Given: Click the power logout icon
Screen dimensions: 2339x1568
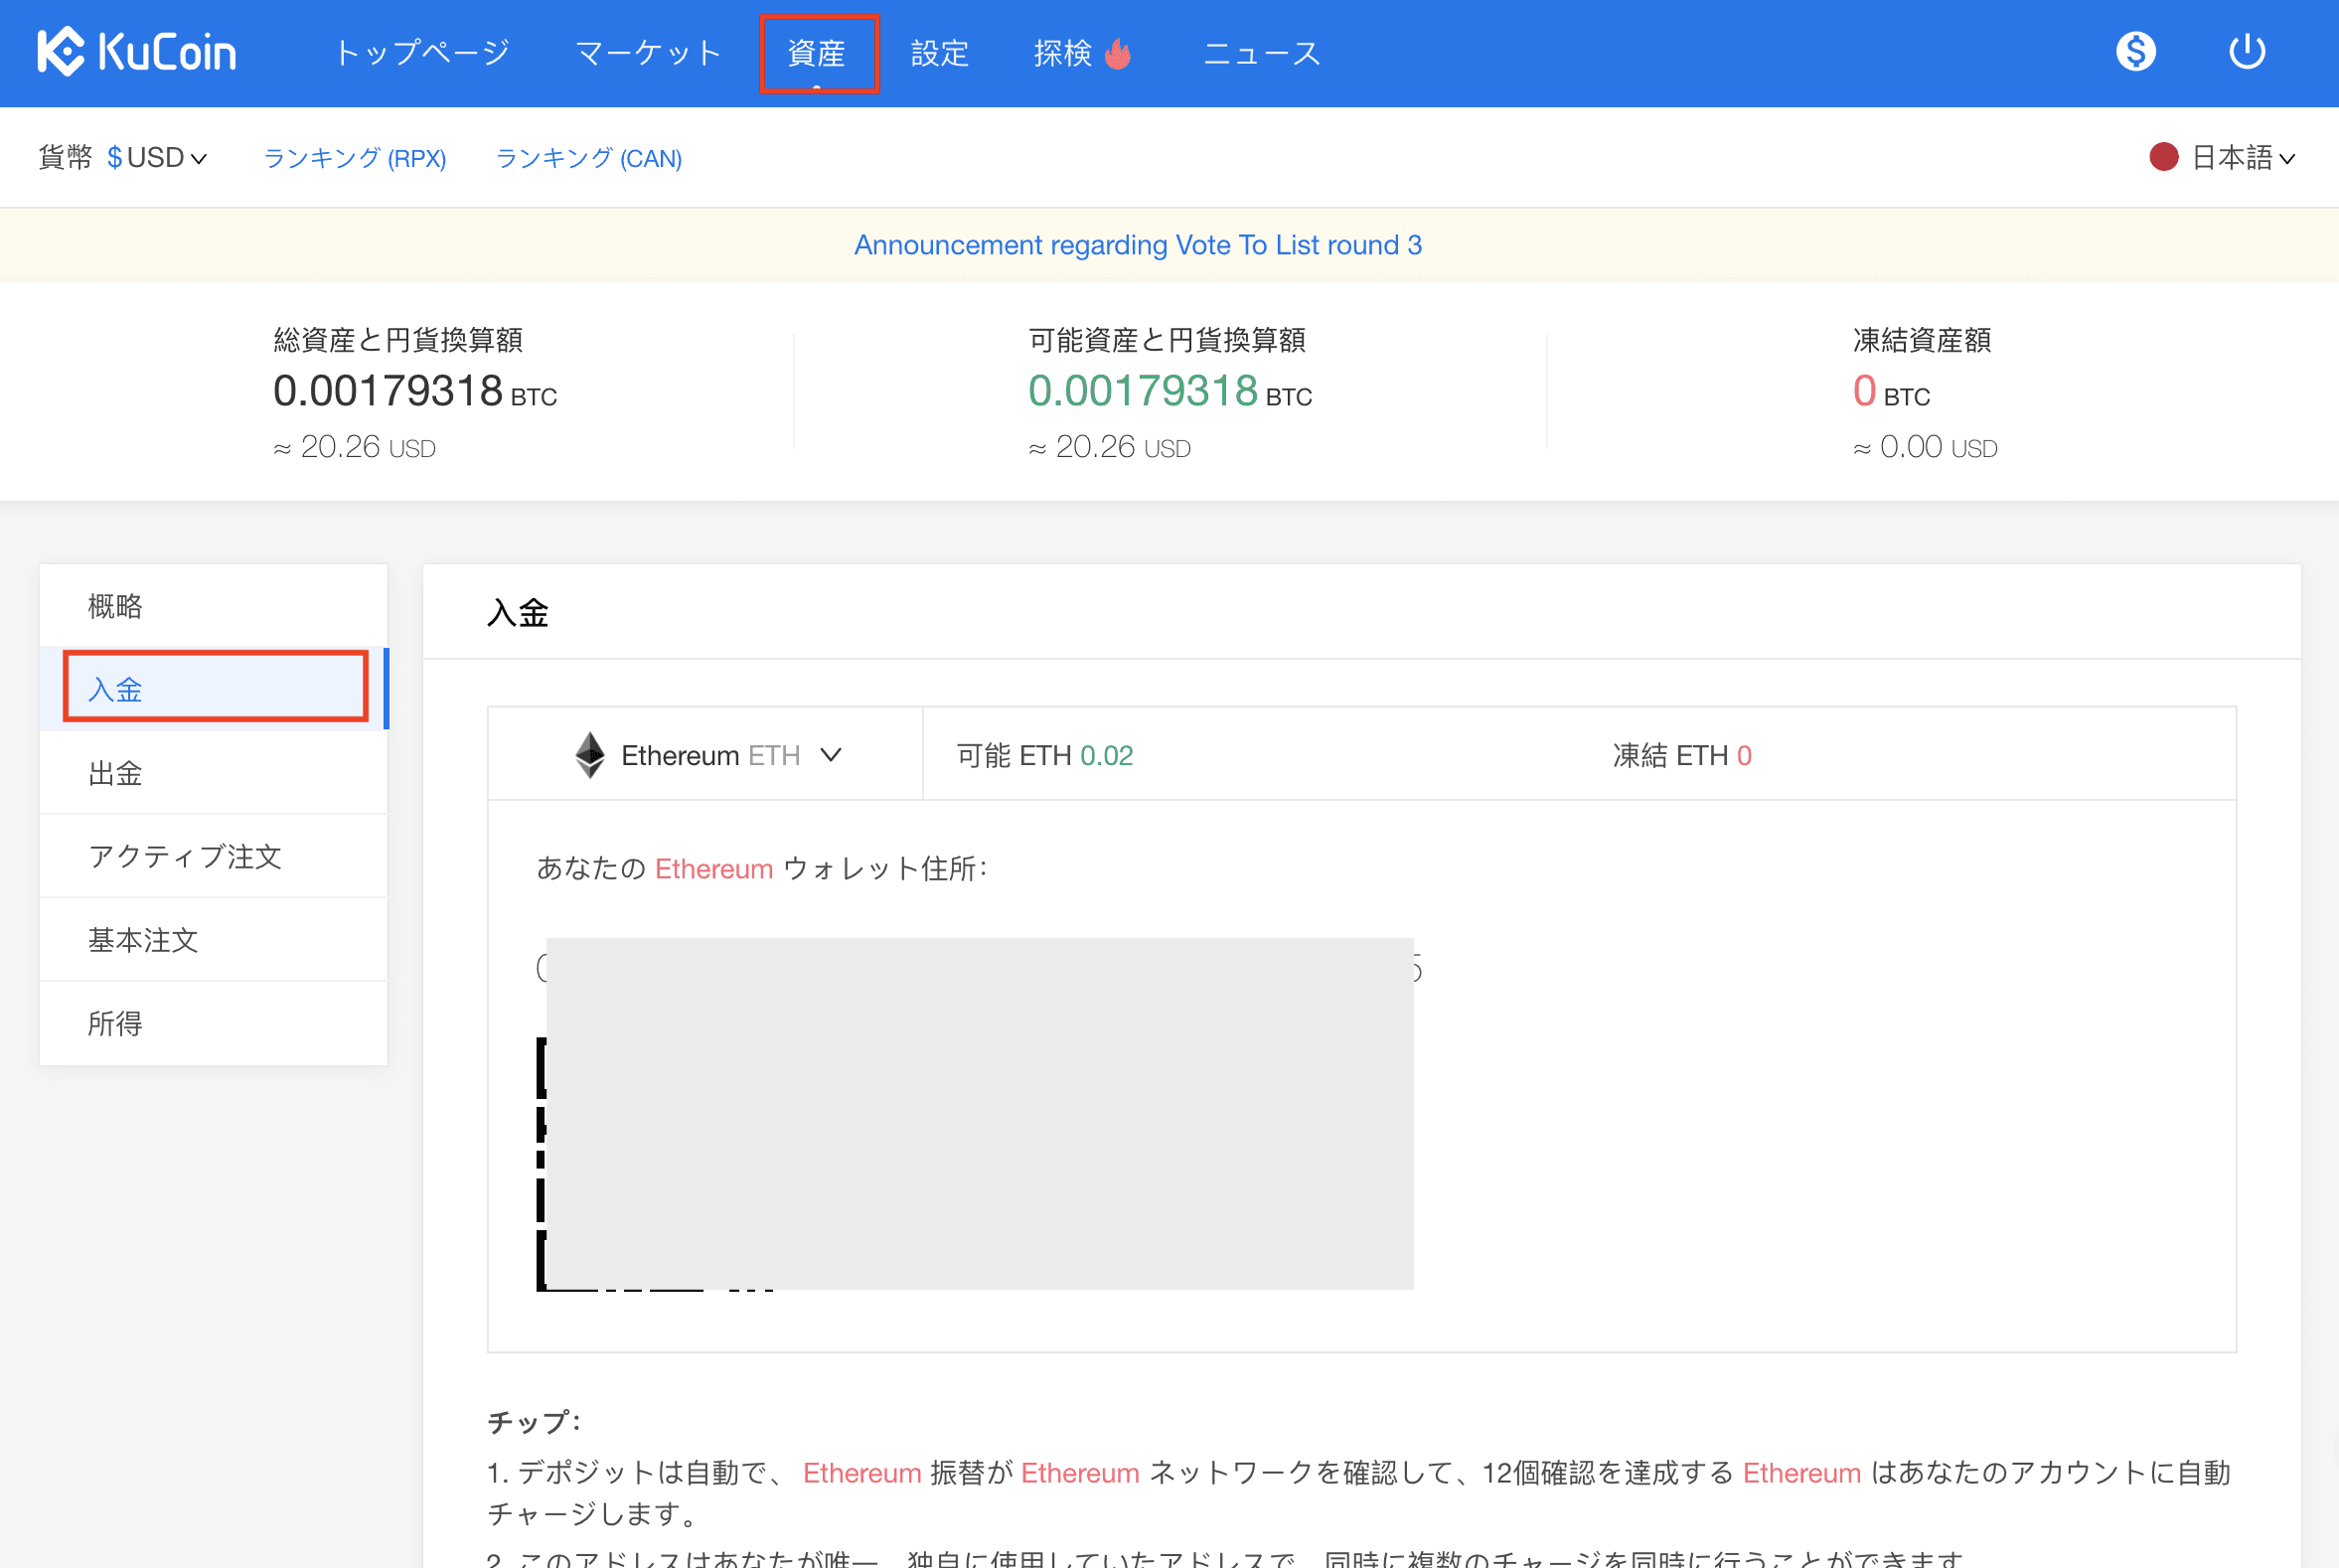Looking at the screenshot, I should tap(2246, 51).
